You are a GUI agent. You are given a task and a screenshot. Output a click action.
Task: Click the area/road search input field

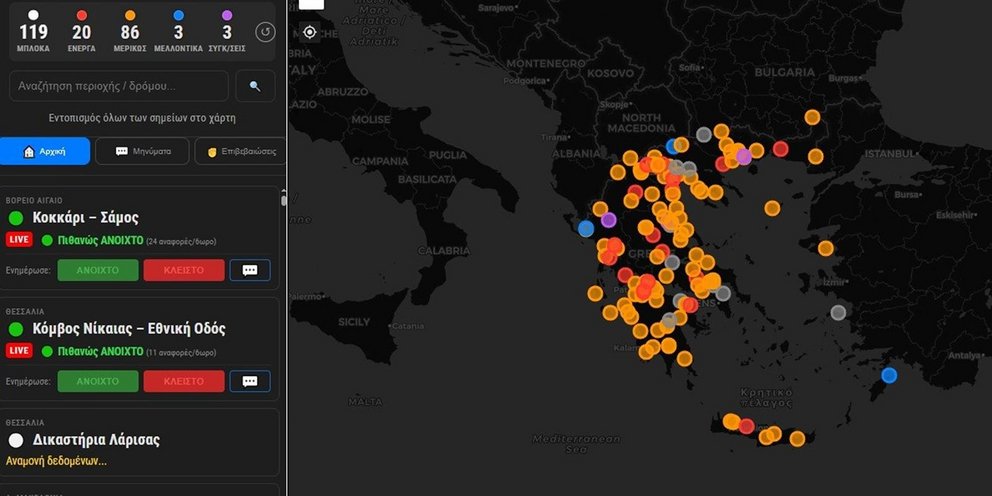click(x=118, y=86)
